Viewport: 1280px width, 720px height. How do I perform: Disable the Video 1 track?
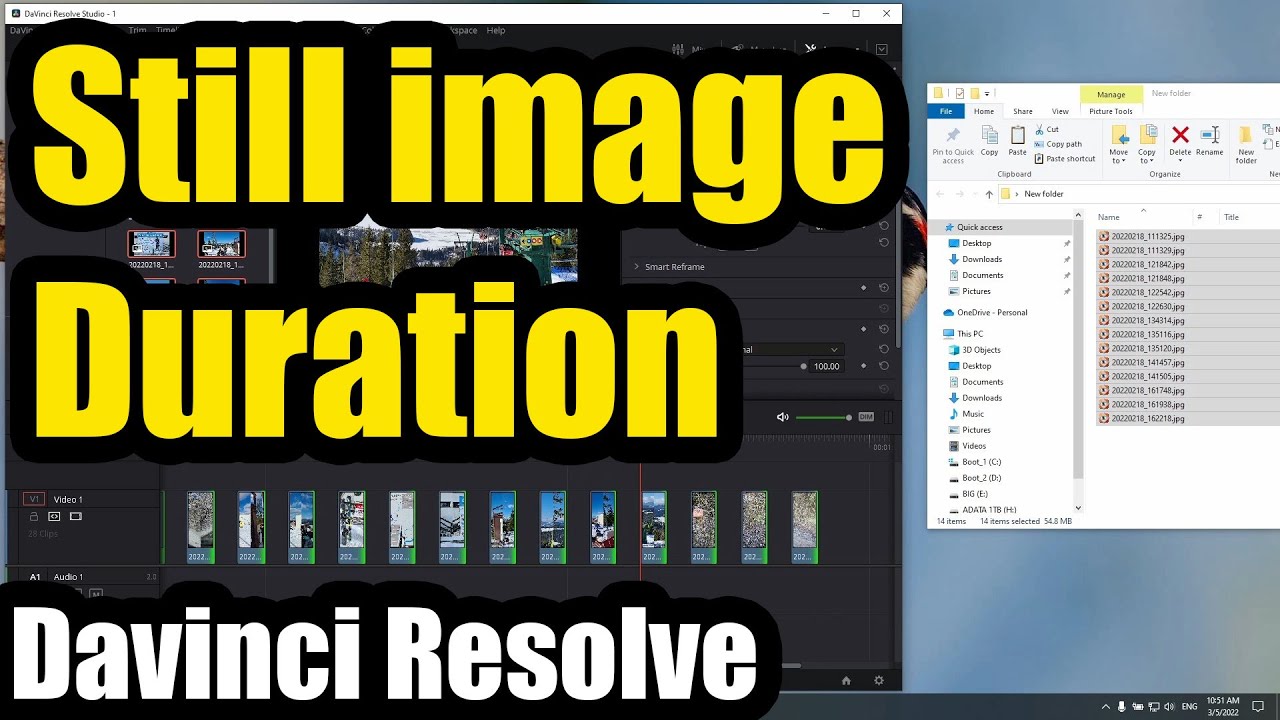tap(75, 517)
